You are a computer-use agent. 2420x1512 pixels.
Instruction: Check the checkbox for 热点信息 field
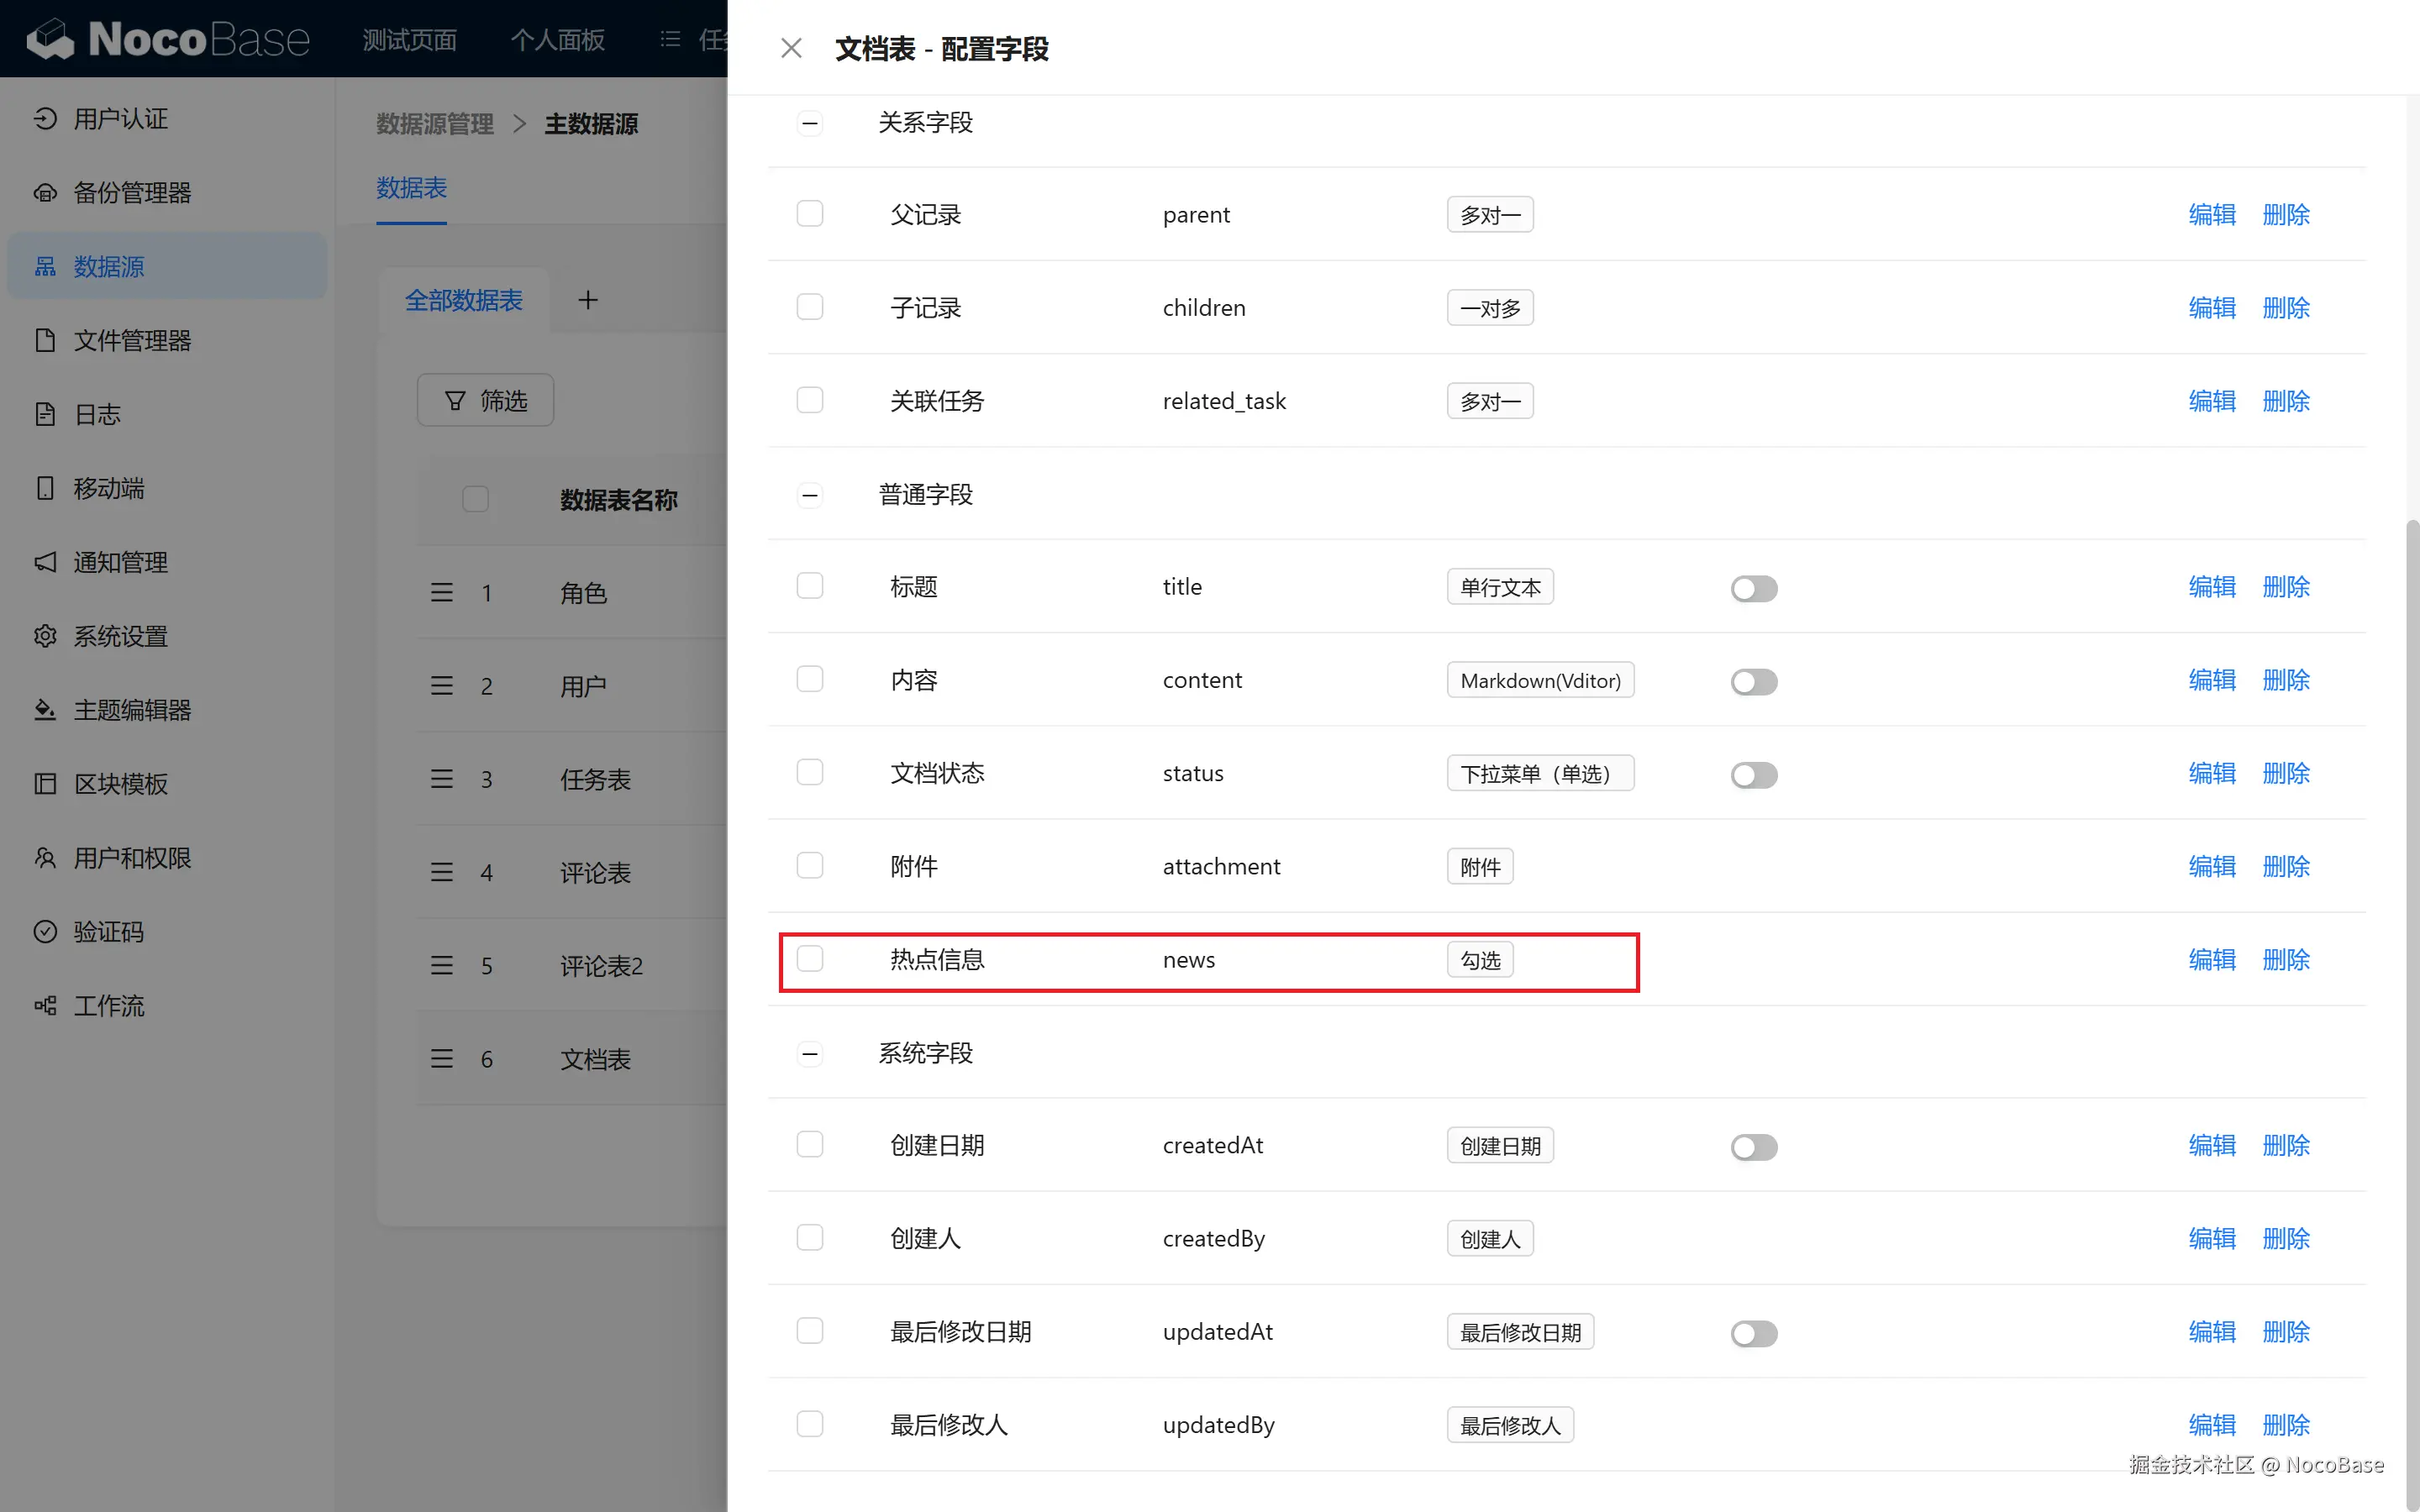point(810,959)
